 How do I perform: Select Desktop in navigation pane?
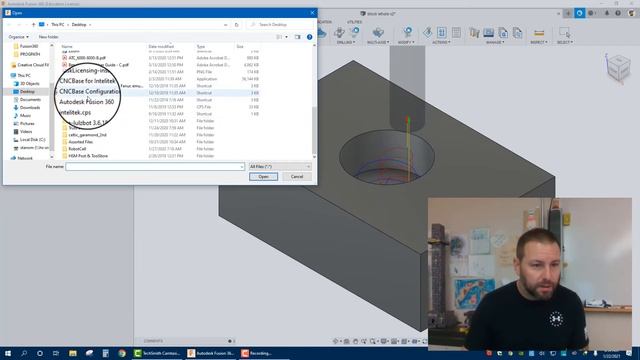(x=25, y=92)
